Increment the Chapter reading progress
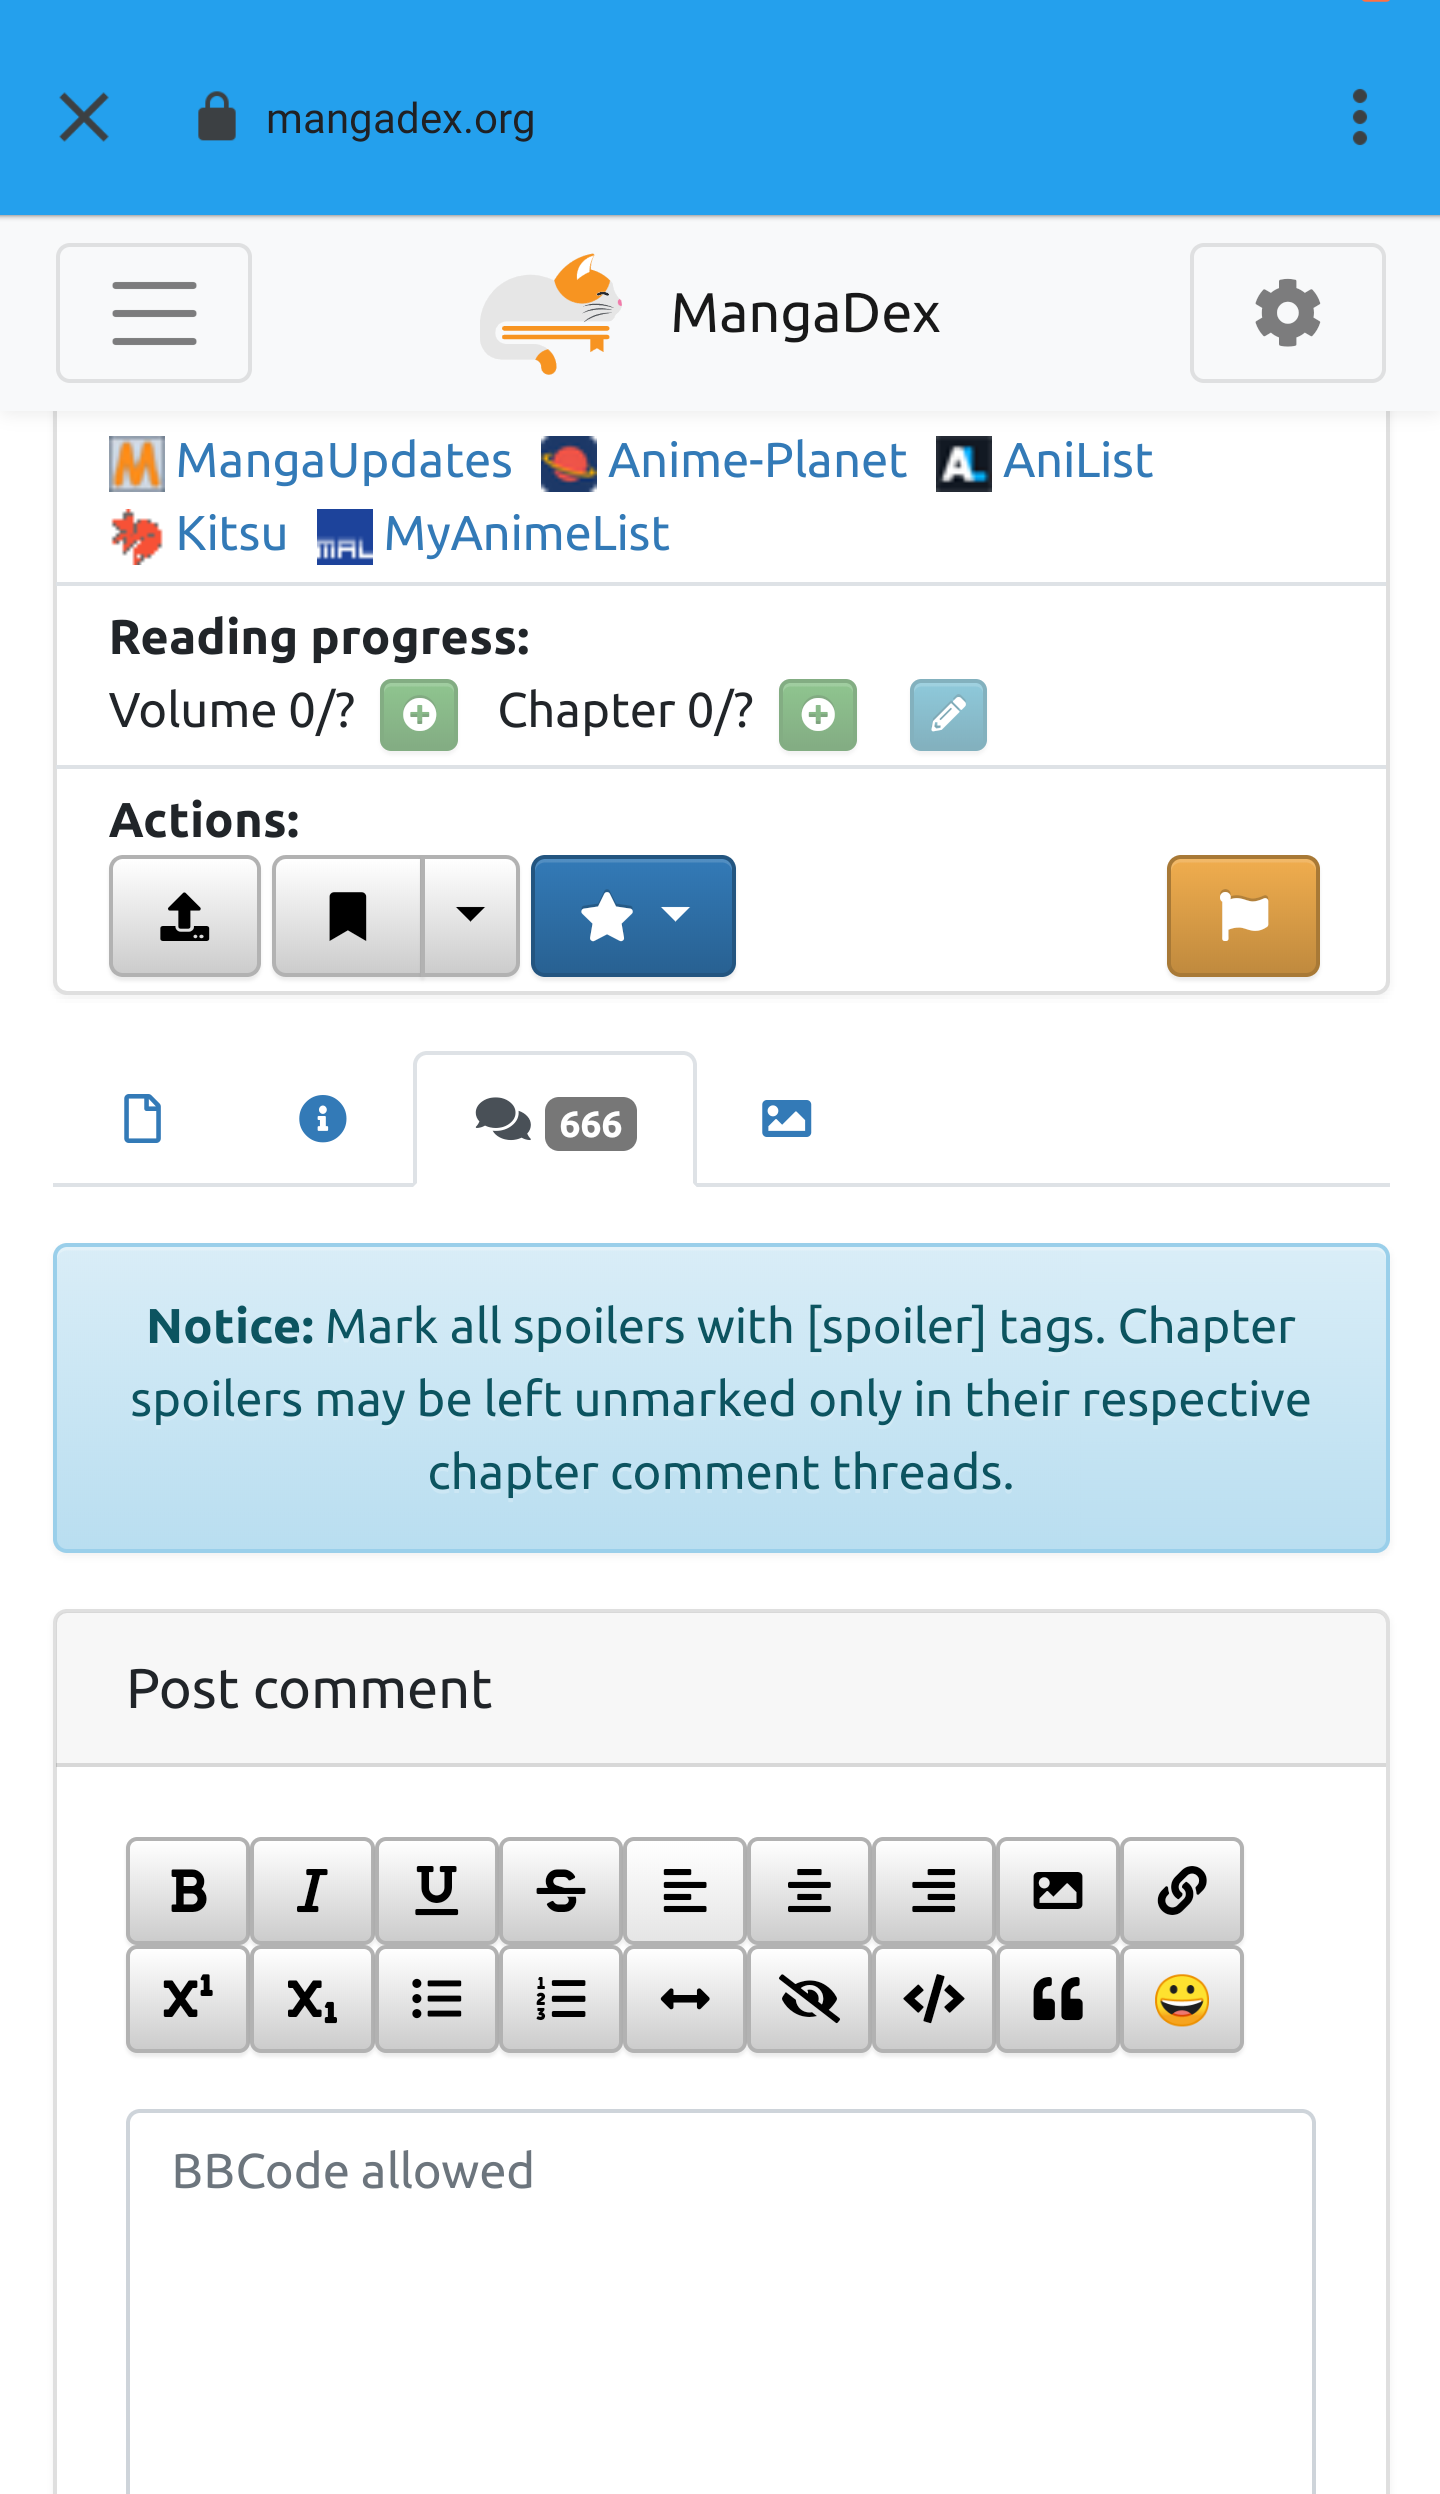The image size is (1440, 2494). [x=818, y=715]
